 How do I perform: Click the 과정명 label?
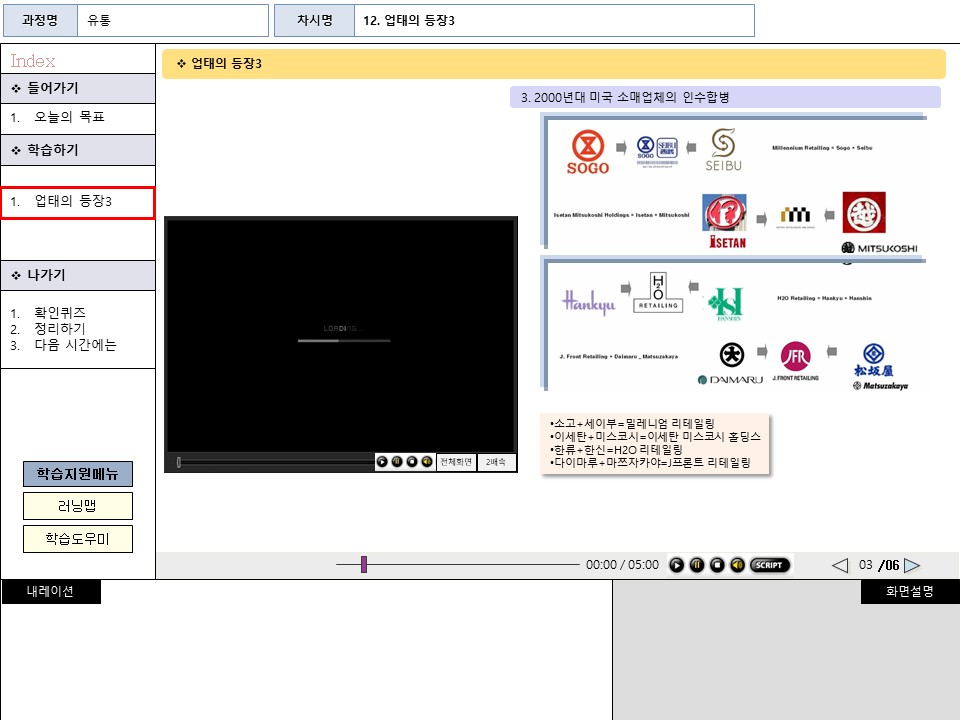(40, 20)
